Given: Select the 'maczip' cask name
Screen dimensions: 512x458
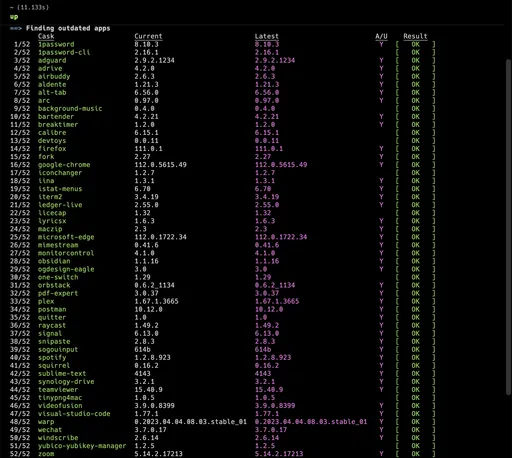Looking at the screenshot, I should click(50, 229).
